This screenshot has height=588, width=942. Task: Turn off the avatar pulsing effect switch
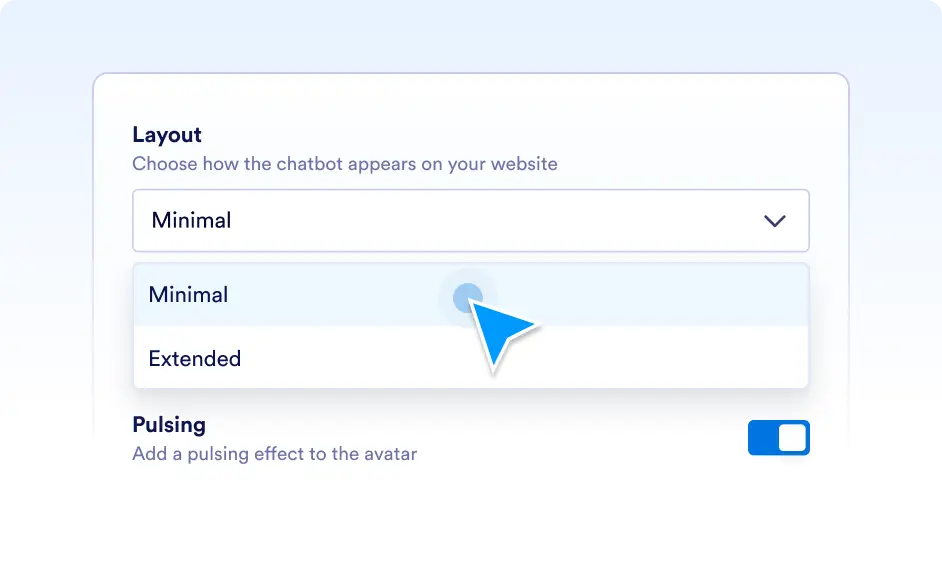[x=779, y=438]
